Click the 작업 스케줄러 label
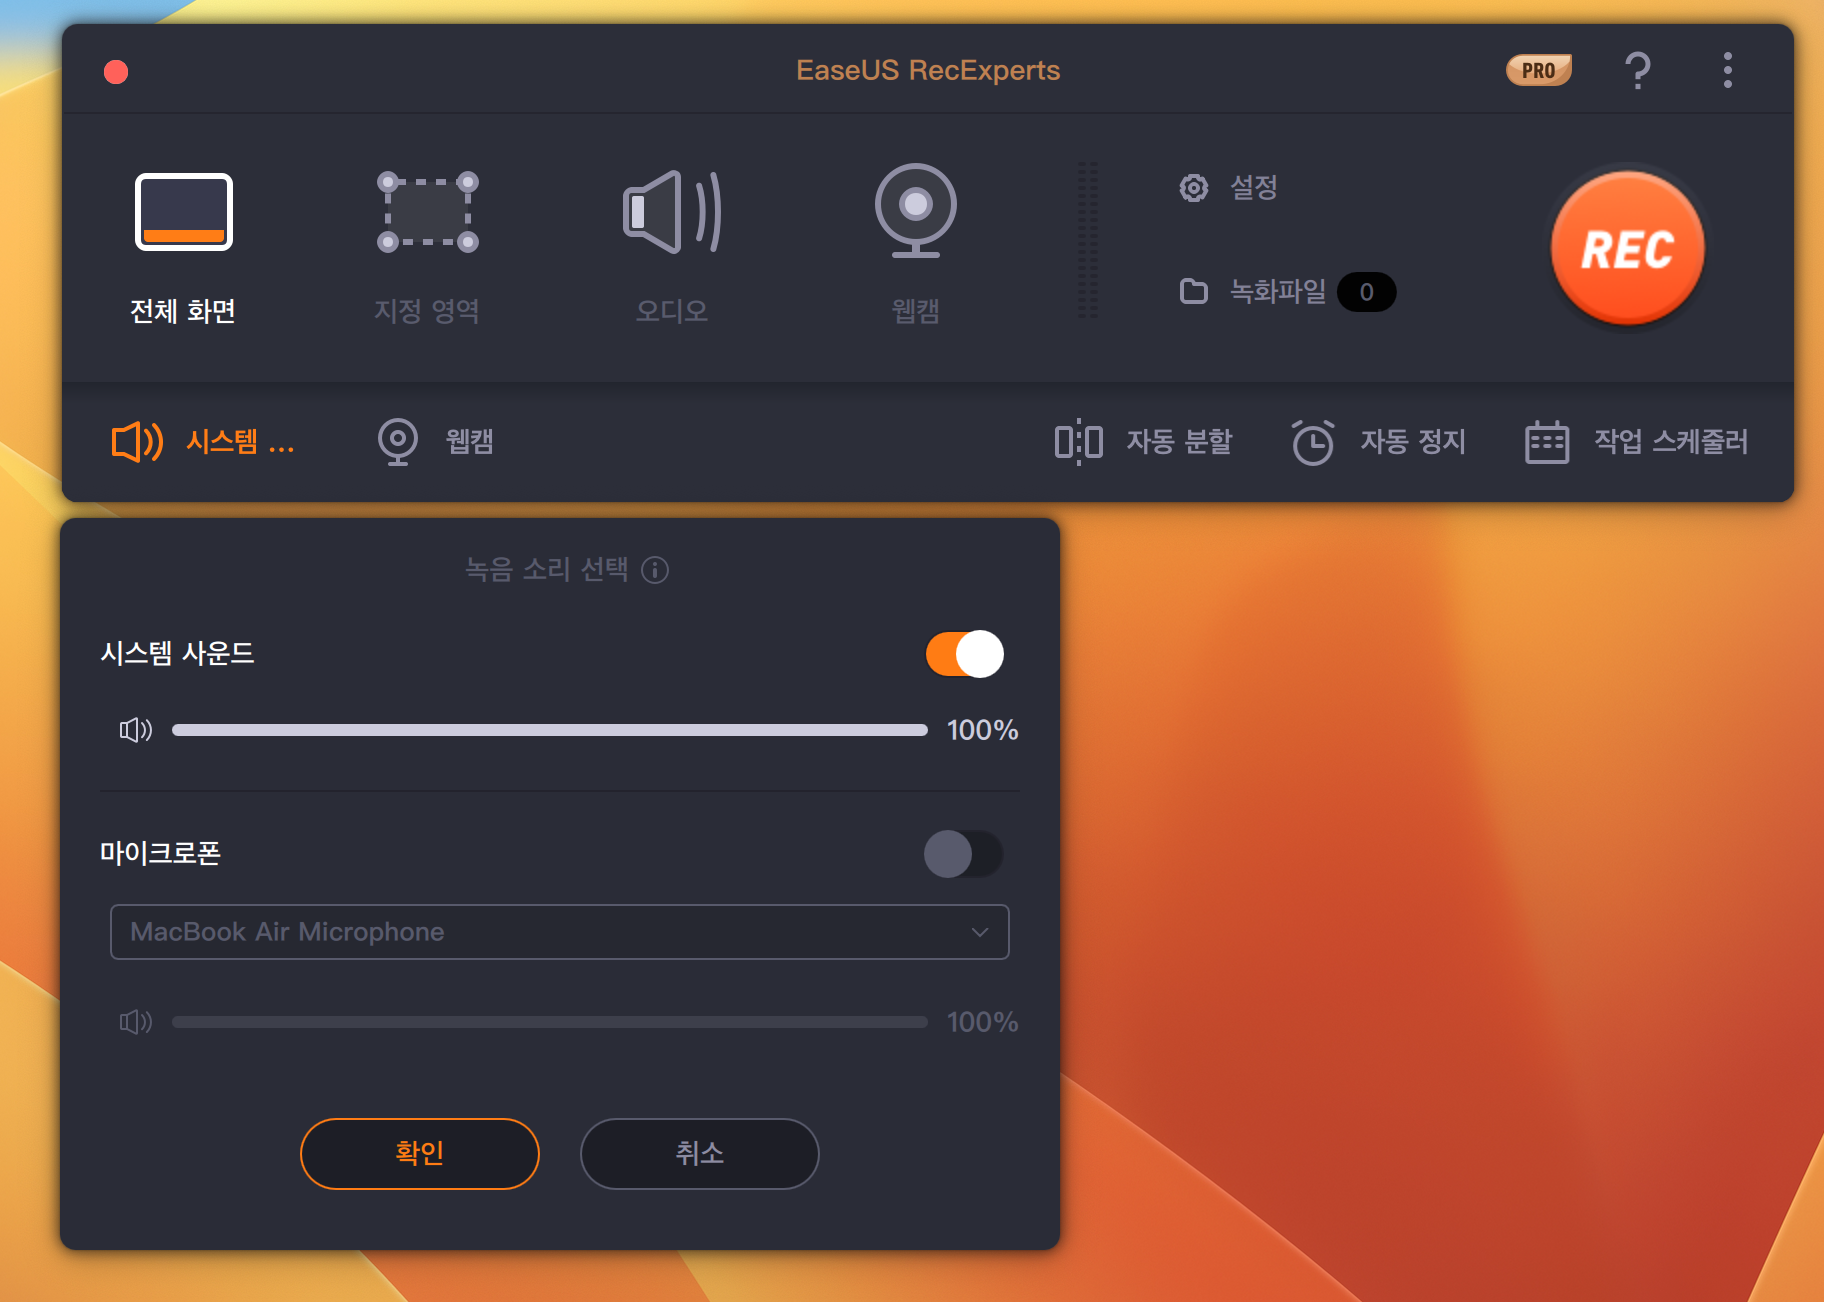 point(1671,441)
